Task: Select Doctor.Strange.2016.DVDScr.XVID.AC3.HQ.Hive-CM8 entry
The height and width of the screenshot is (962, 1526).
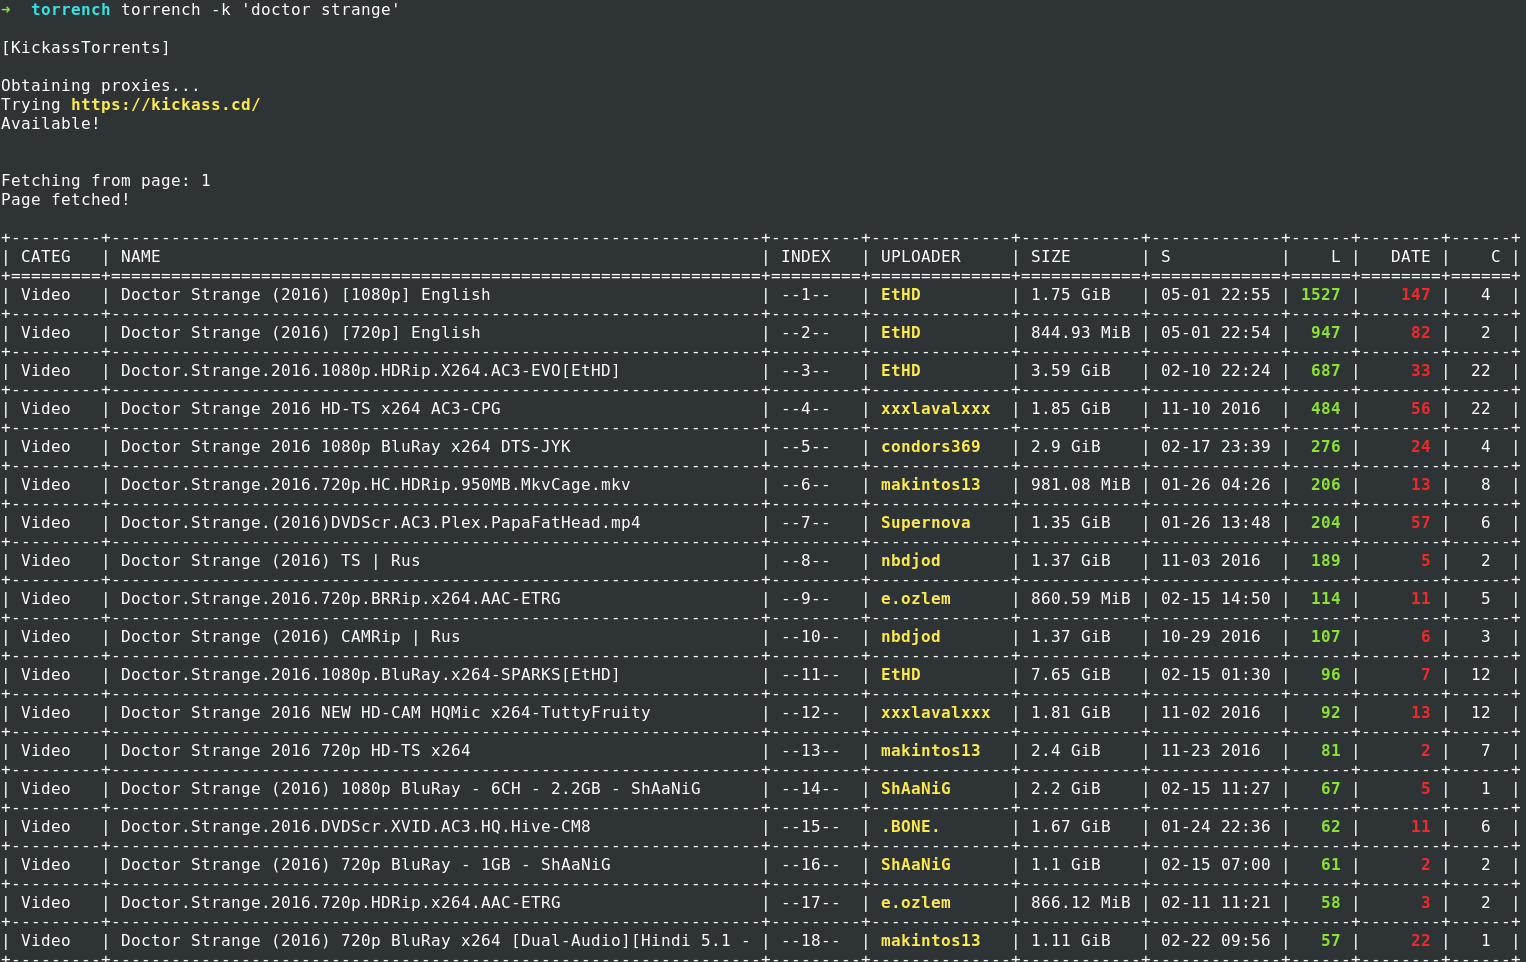Action: tap(356, 826)
